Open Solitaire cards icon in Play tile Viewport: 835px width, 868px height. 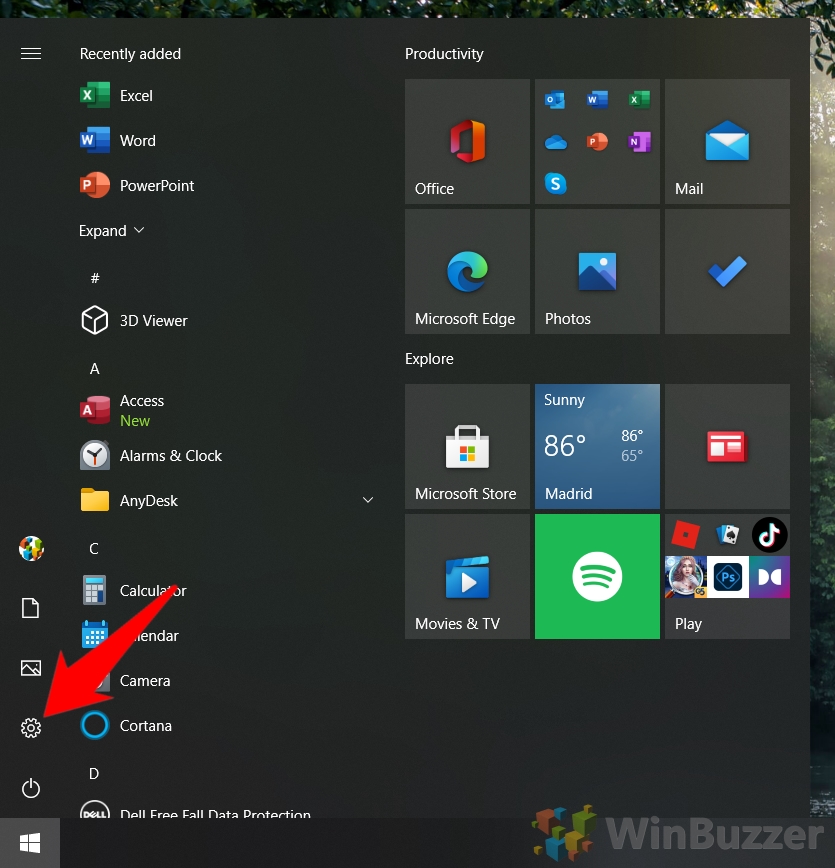(x=728, y=535)
